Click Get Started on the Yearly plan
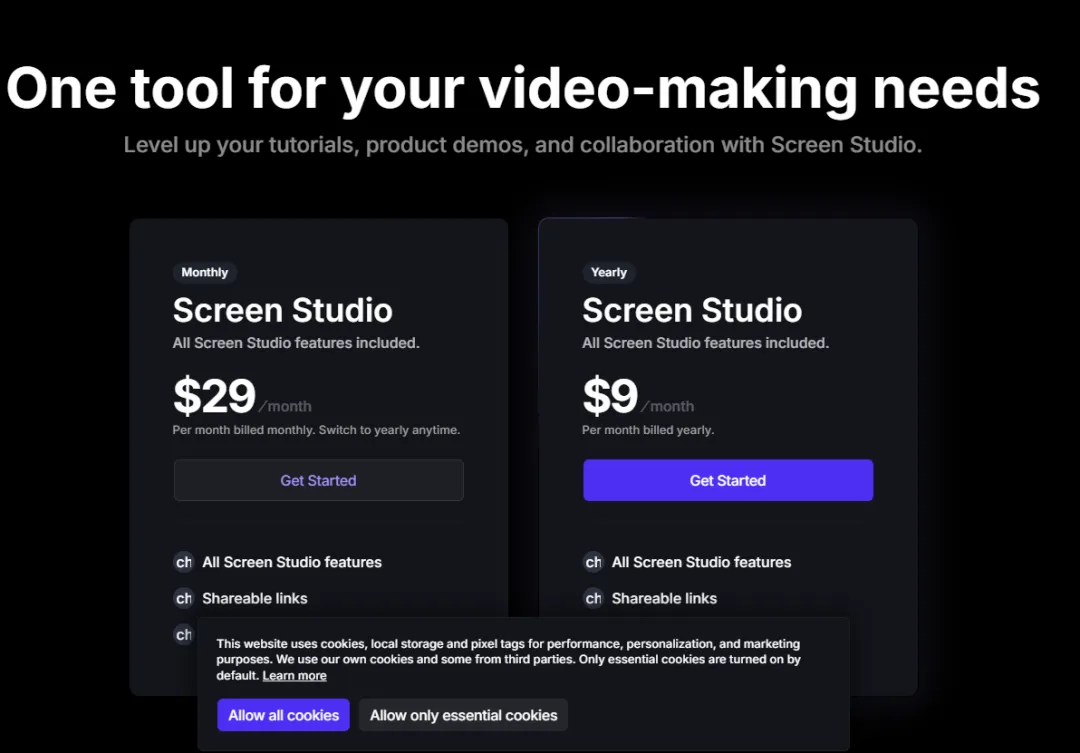 [x=728, y=480]
